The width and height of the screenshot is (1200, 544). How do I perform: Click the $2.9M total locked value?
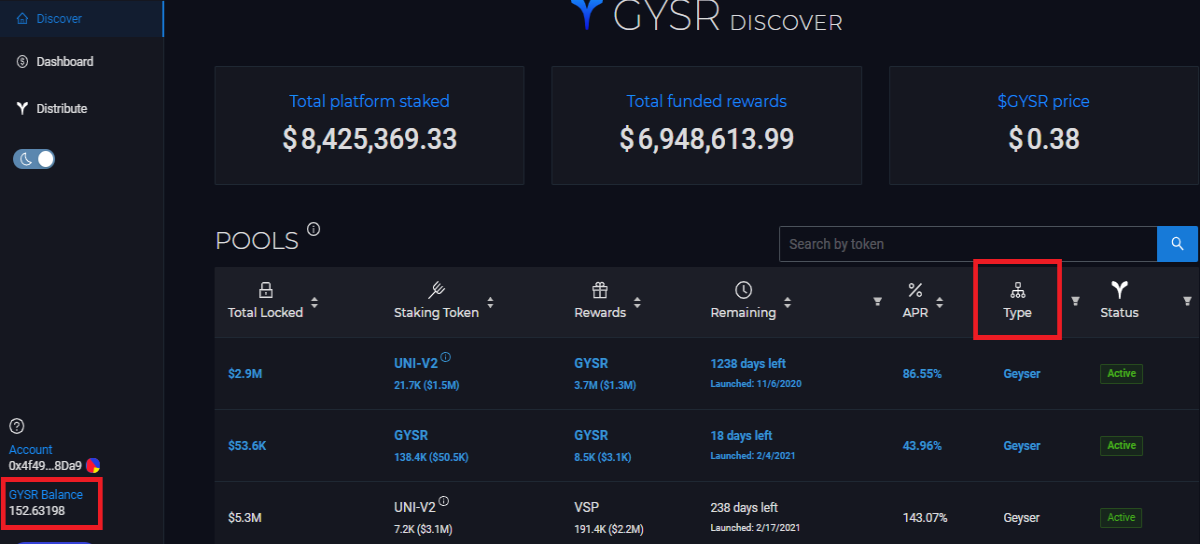(x=243, y=373)
